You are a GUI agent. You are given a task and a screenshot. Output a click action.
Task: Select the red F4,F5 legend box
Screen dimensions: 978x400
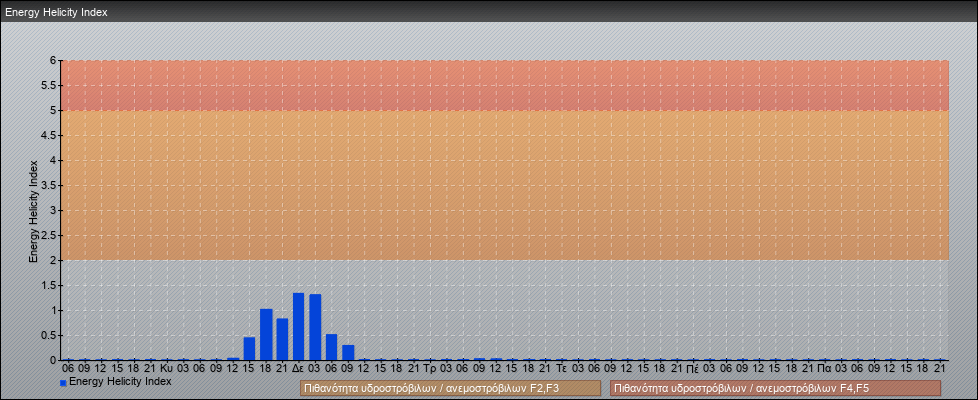pos(775,388)
